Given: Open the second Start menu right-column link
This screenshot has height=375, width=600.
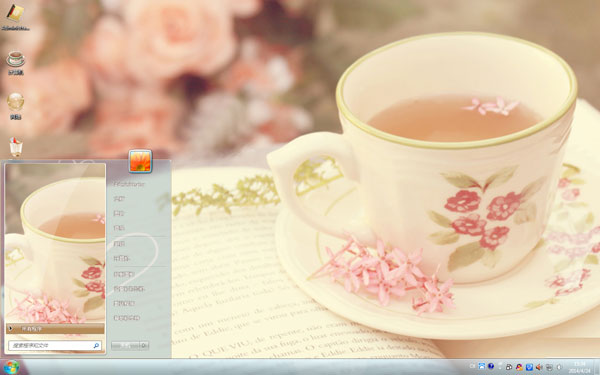Looking at the screenshot, I should [x=119, y=199].
